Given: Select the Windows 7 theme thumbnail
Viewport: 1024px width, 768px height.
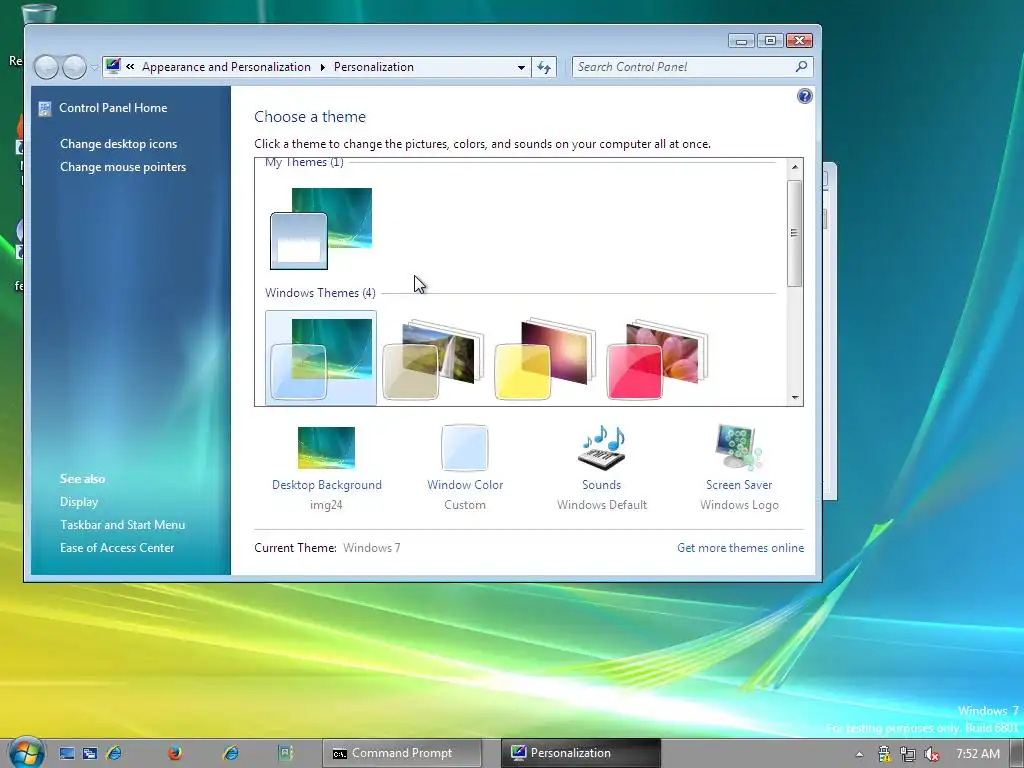Looking at the screenshot, I should click(x=321, y=358).
